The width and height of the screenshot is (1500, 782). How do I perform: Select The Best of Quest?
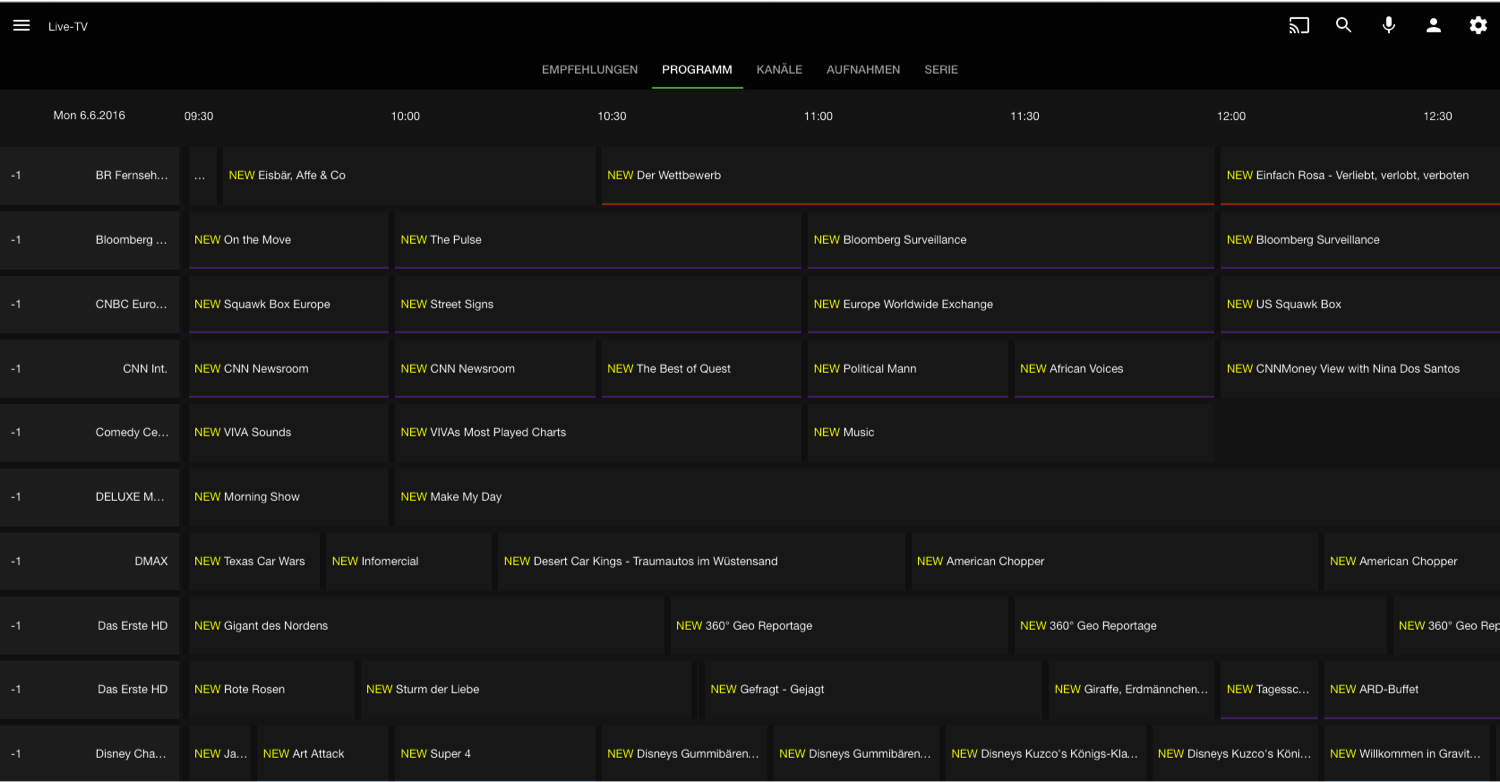pyautogui.click(x=702, y=369)
